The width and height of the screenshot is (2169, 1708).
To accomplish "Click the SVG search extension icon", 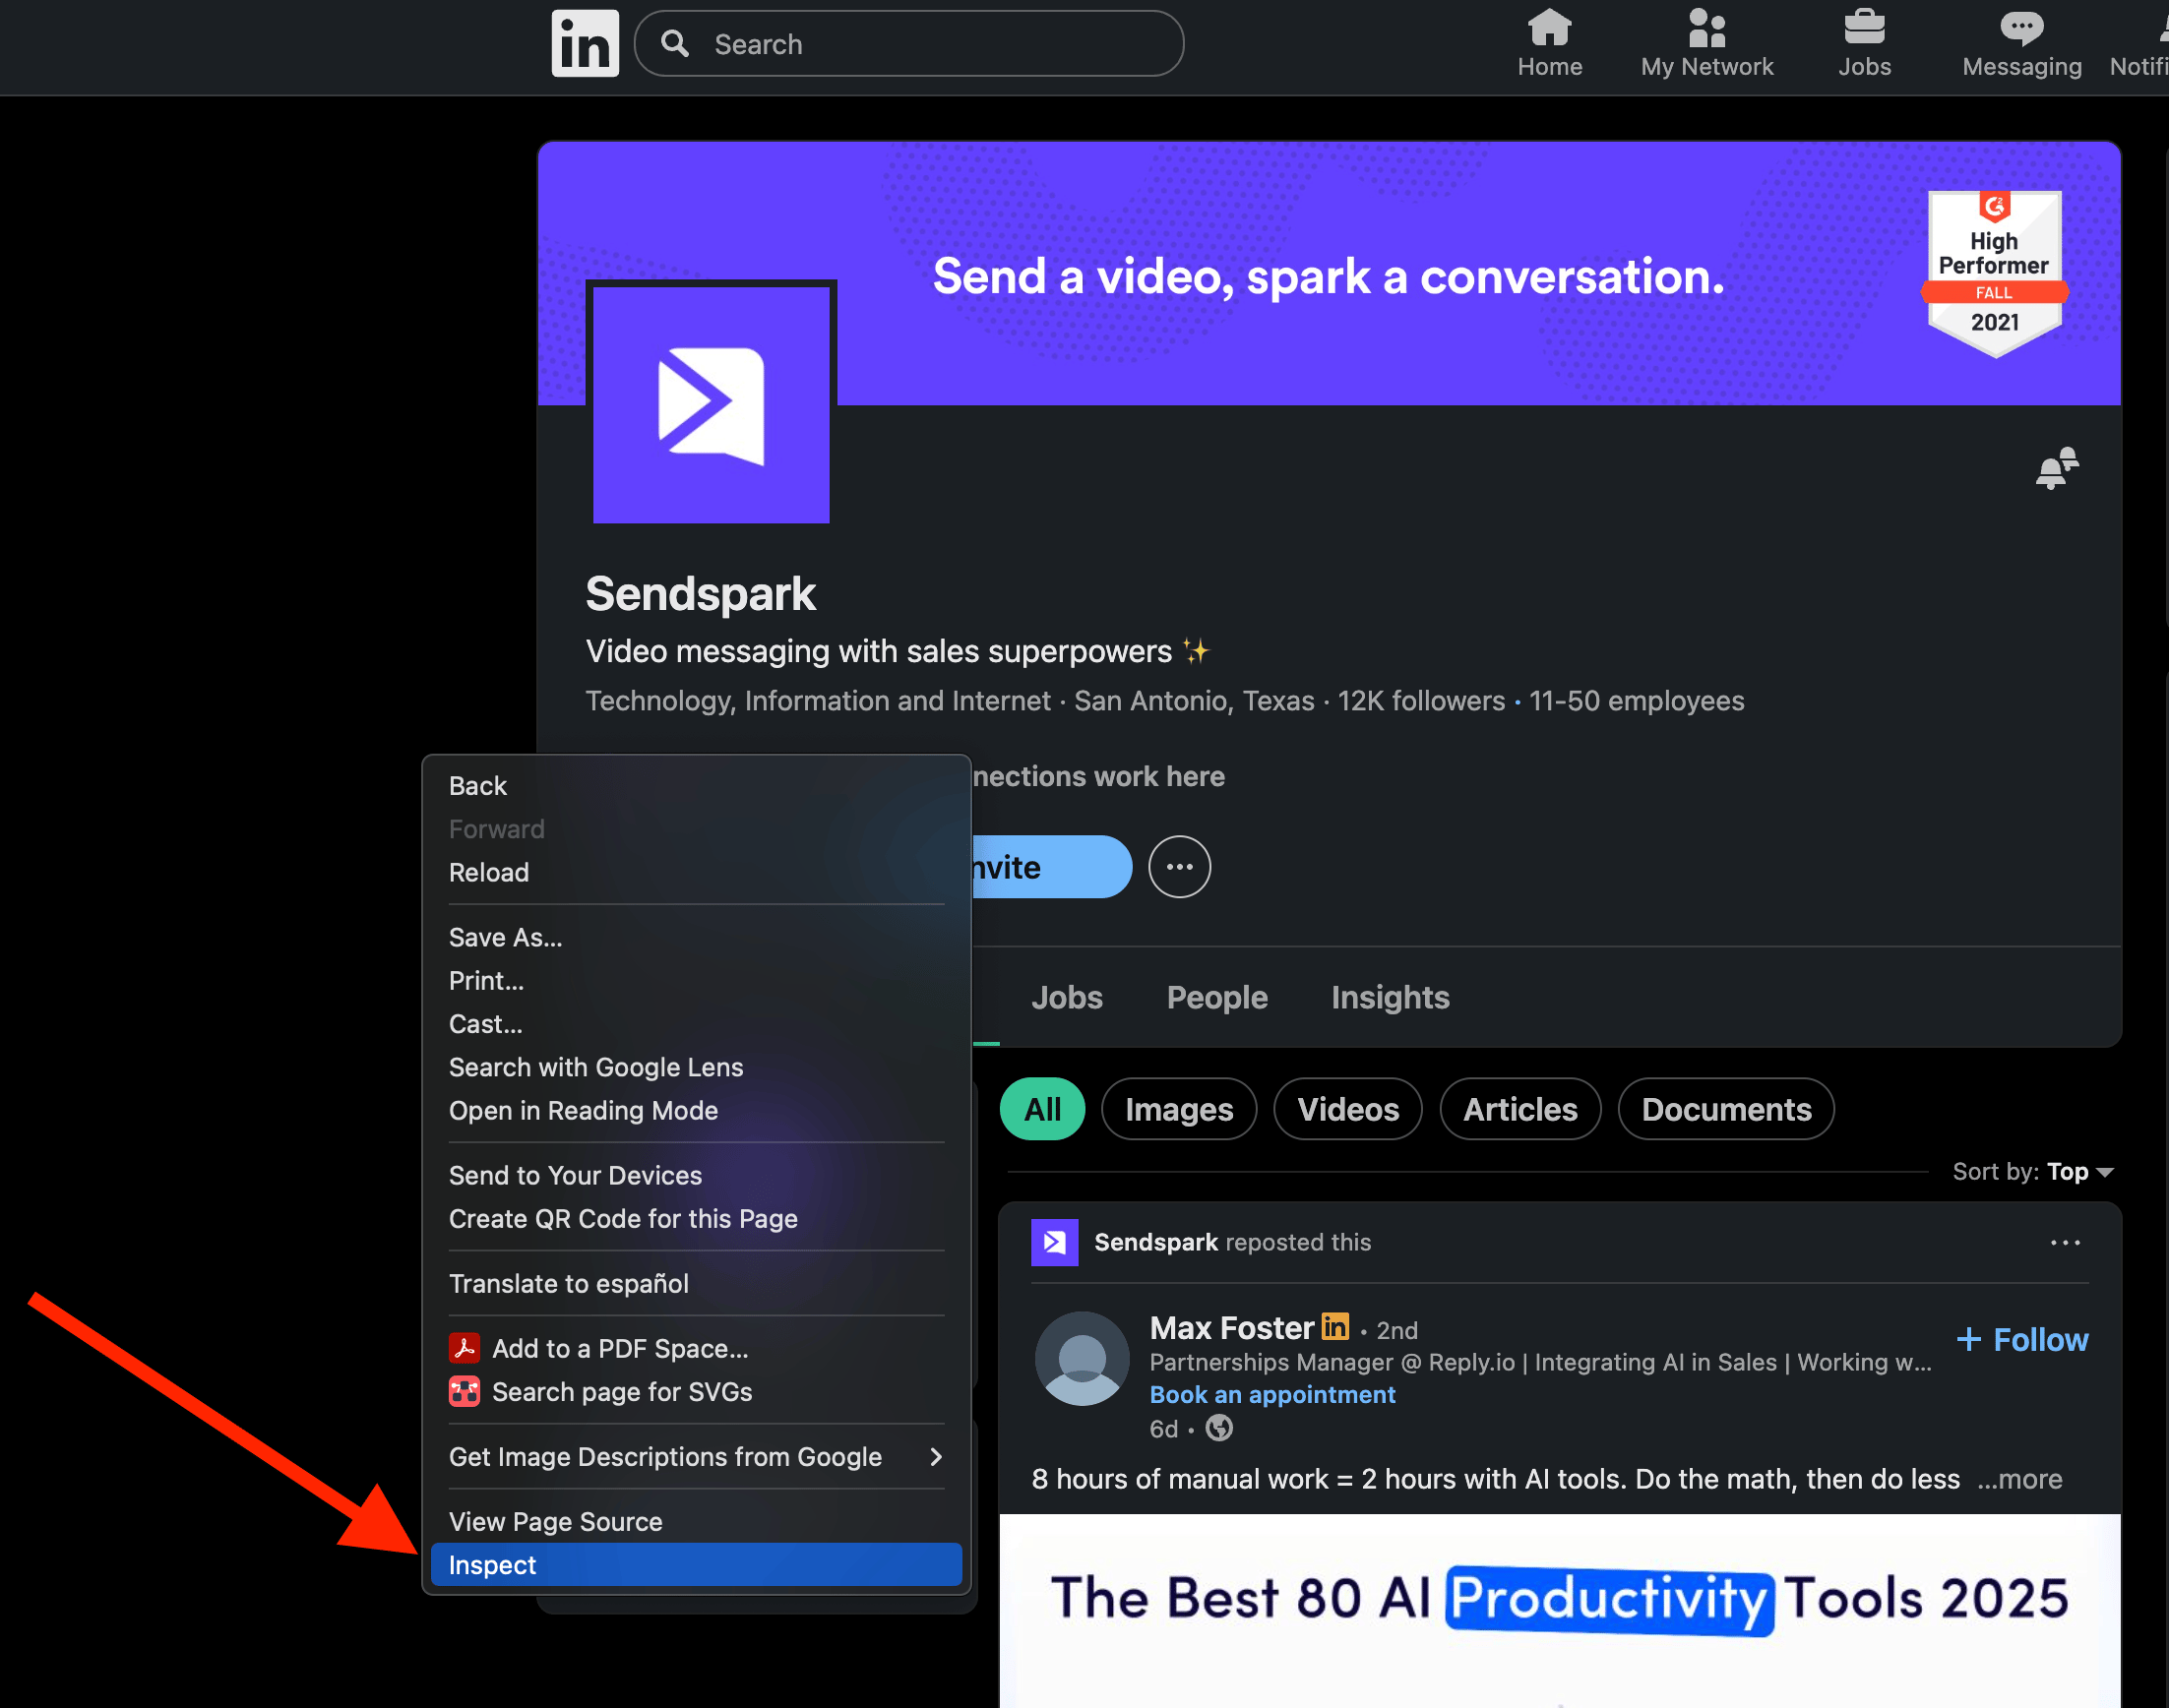I will [x=464, y=1392].
